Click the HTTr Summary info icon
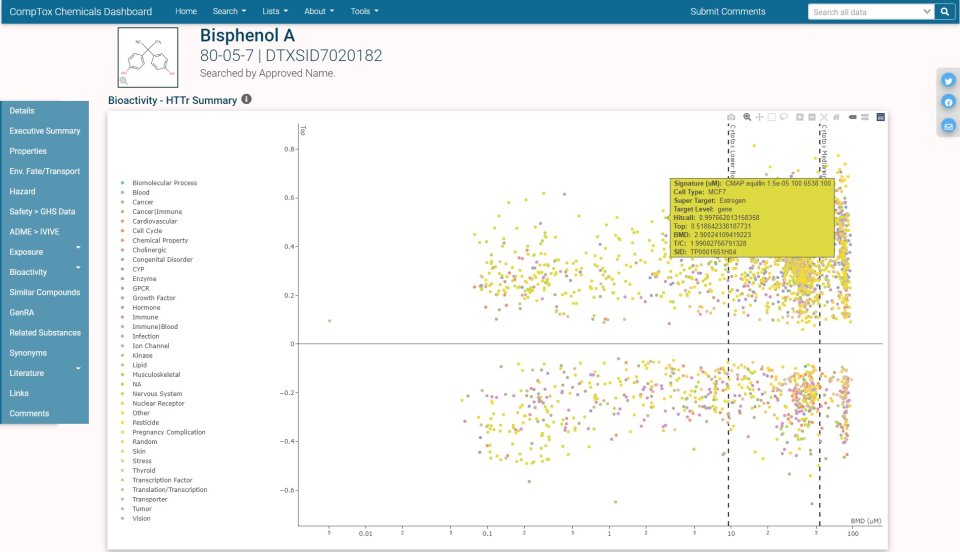Viewport: 960px width, 552px height. [247, 100]
